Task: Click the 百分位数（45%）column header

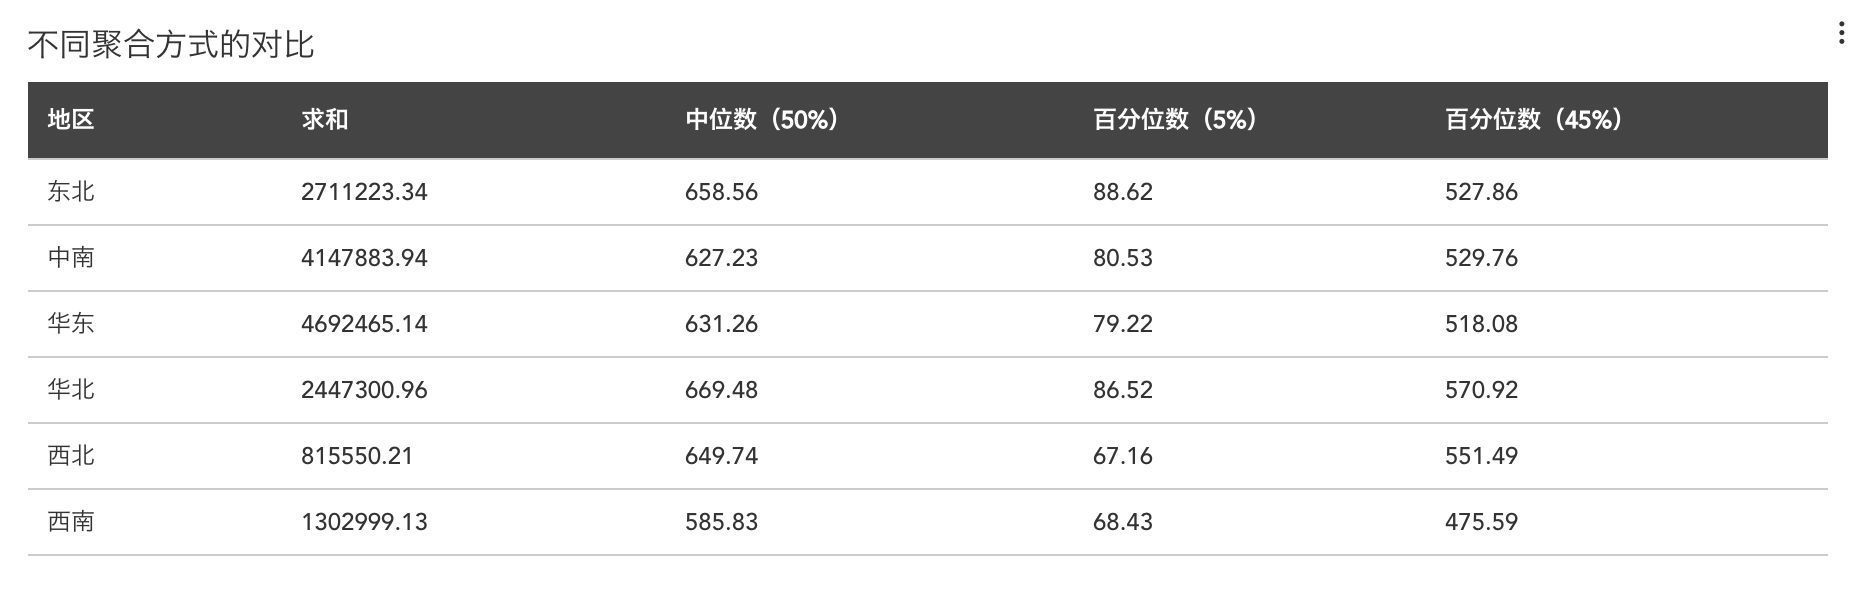Action: 1533,120
